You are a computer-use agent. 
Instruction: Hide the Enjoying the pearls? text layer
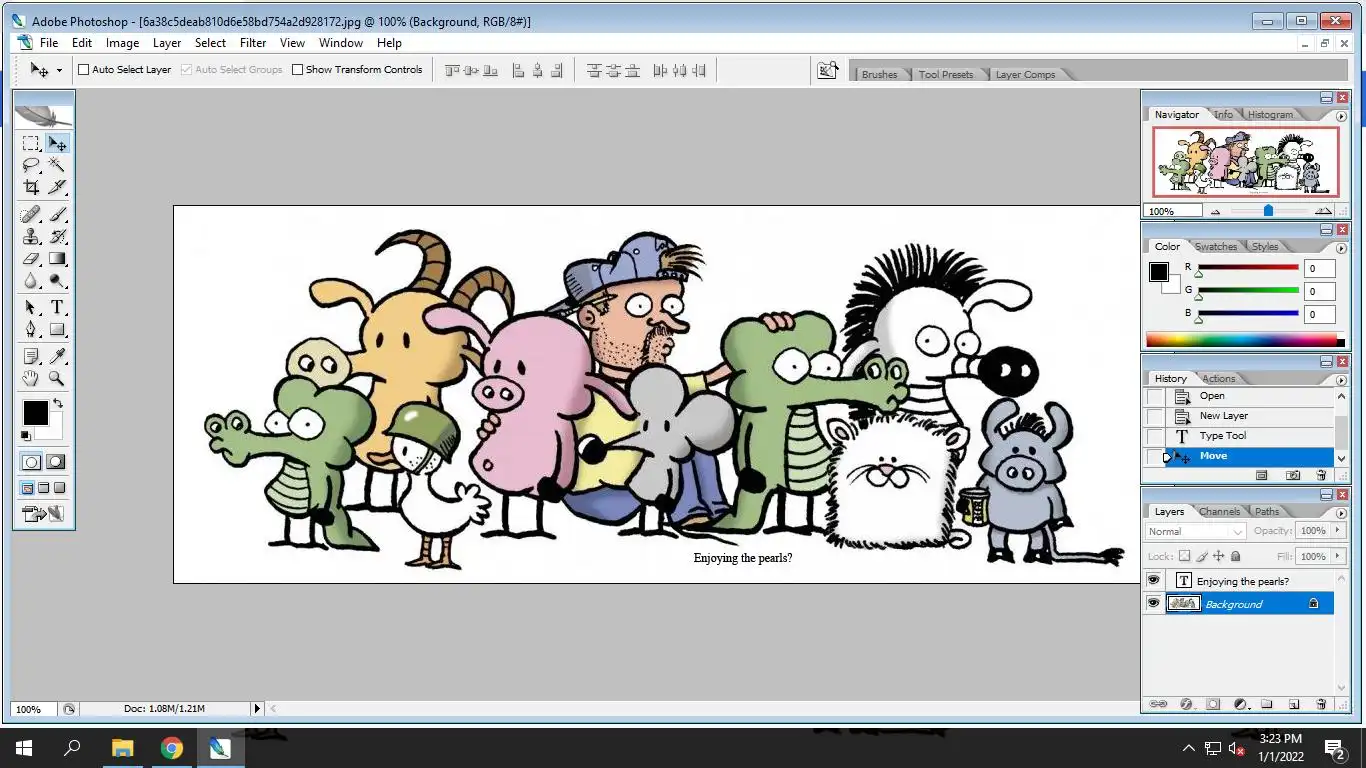(1153, 580)
